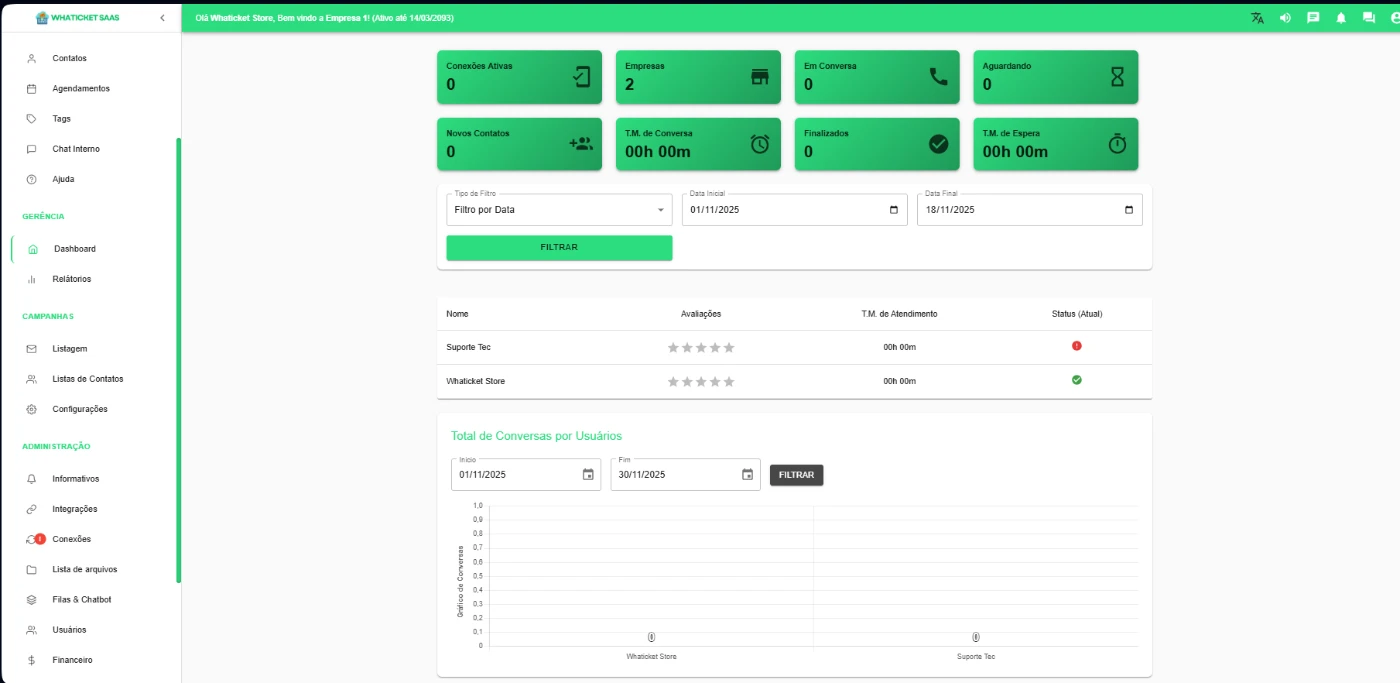
Task: Go to Relatórios in the sidebar
Action: tap(71, 279)
